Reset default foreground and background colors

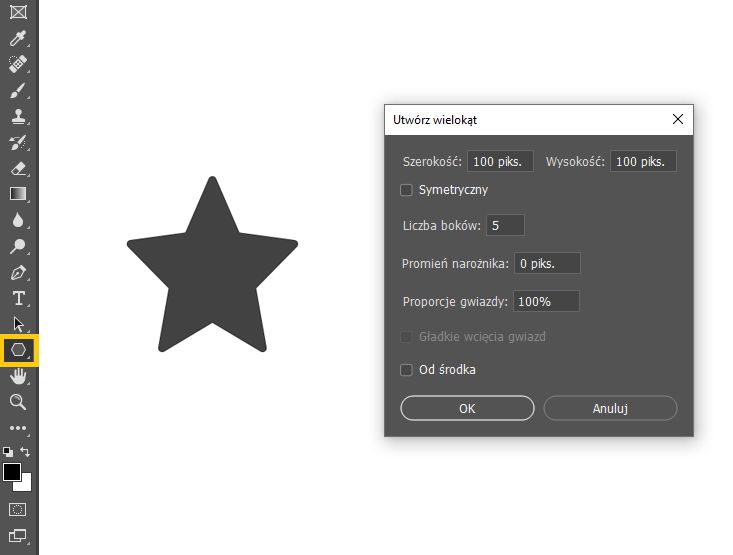coord(8,452)
